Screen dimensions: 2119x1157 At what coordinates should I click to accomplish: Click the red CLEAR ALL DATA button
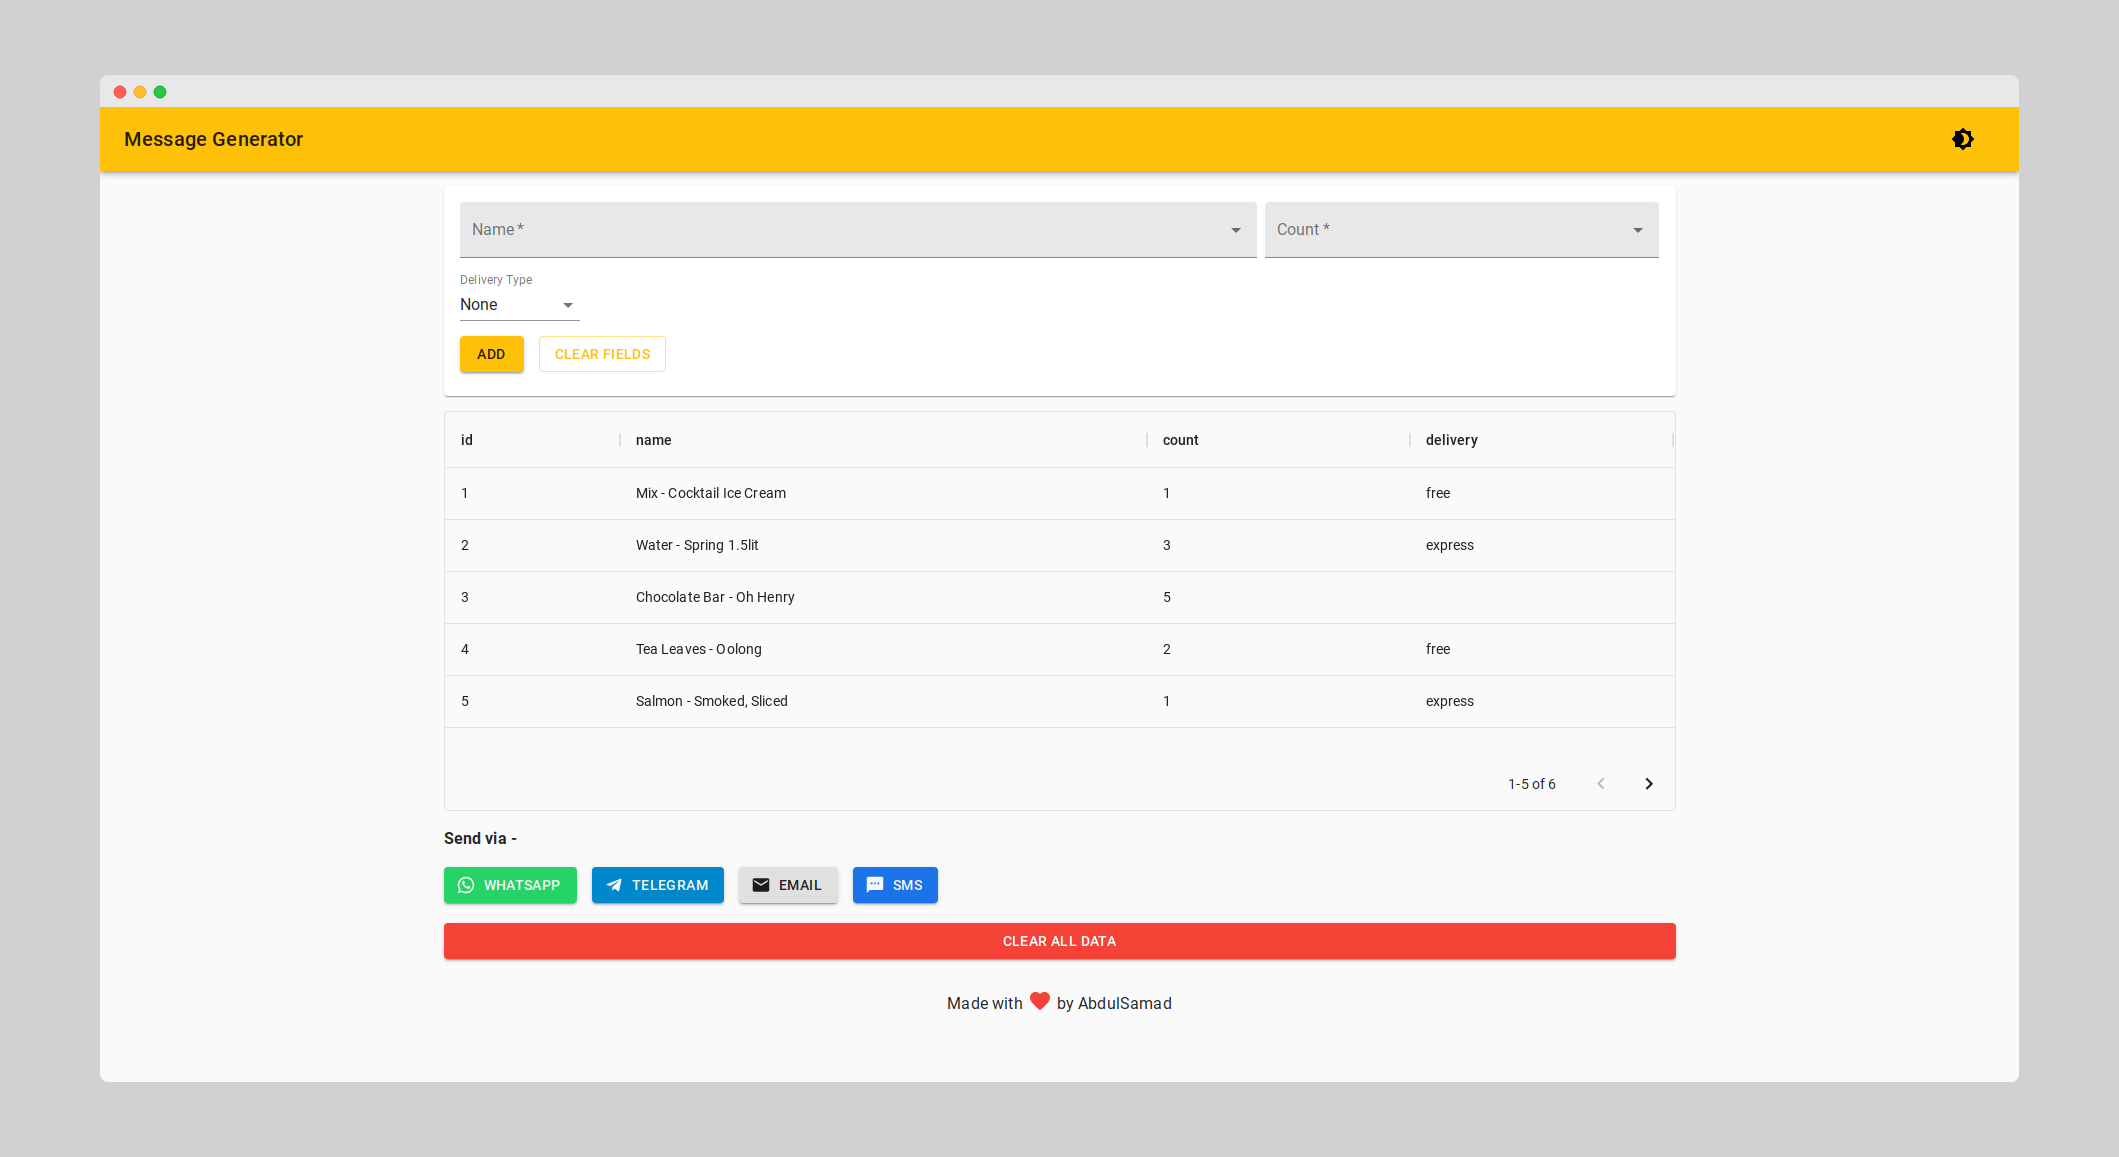pyautogui.click(x=1060, y=941)
